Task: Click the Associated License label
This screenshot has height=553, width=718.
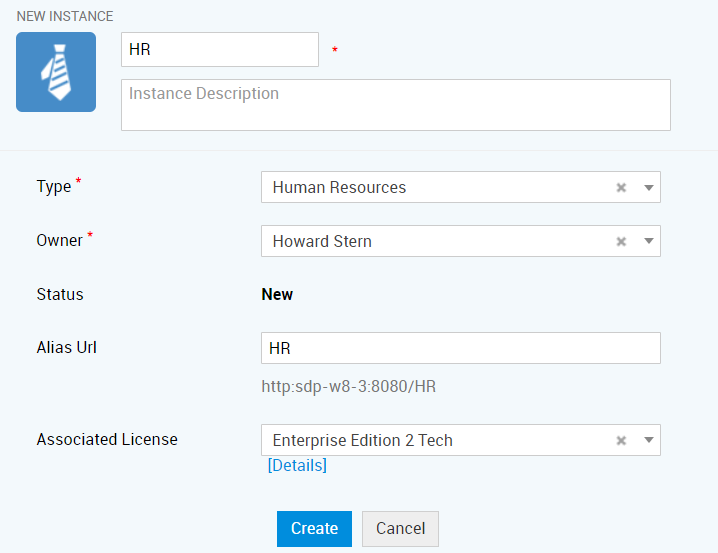Action: [107, 440]
